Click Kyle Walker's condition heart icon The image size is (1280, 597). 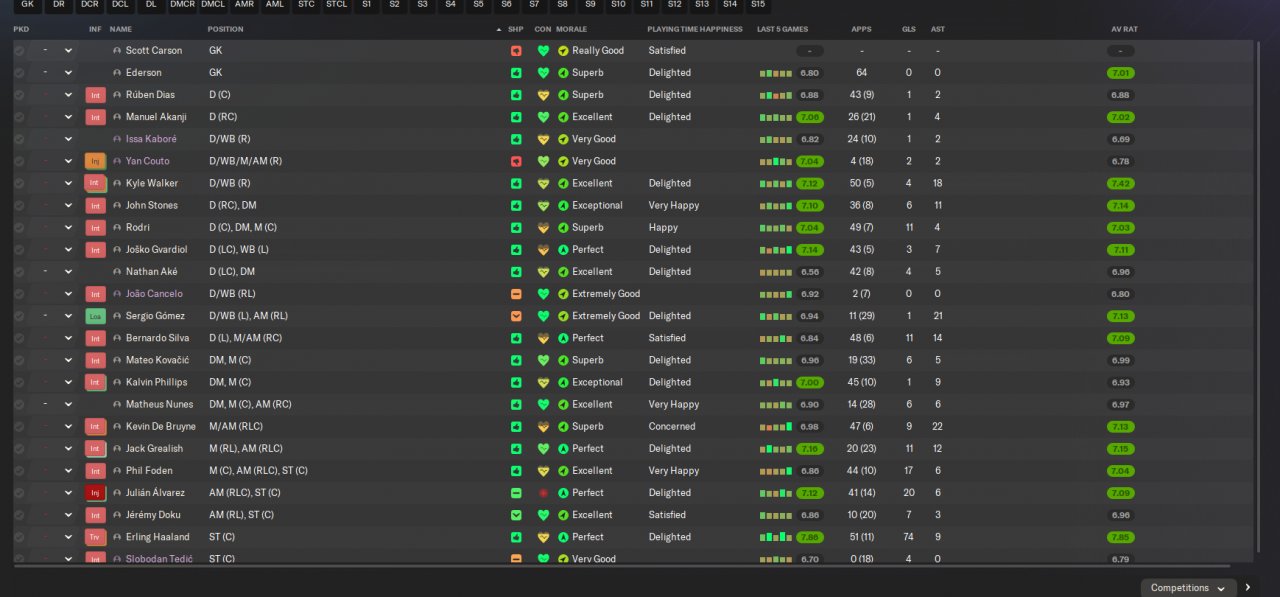pos(543,183)
